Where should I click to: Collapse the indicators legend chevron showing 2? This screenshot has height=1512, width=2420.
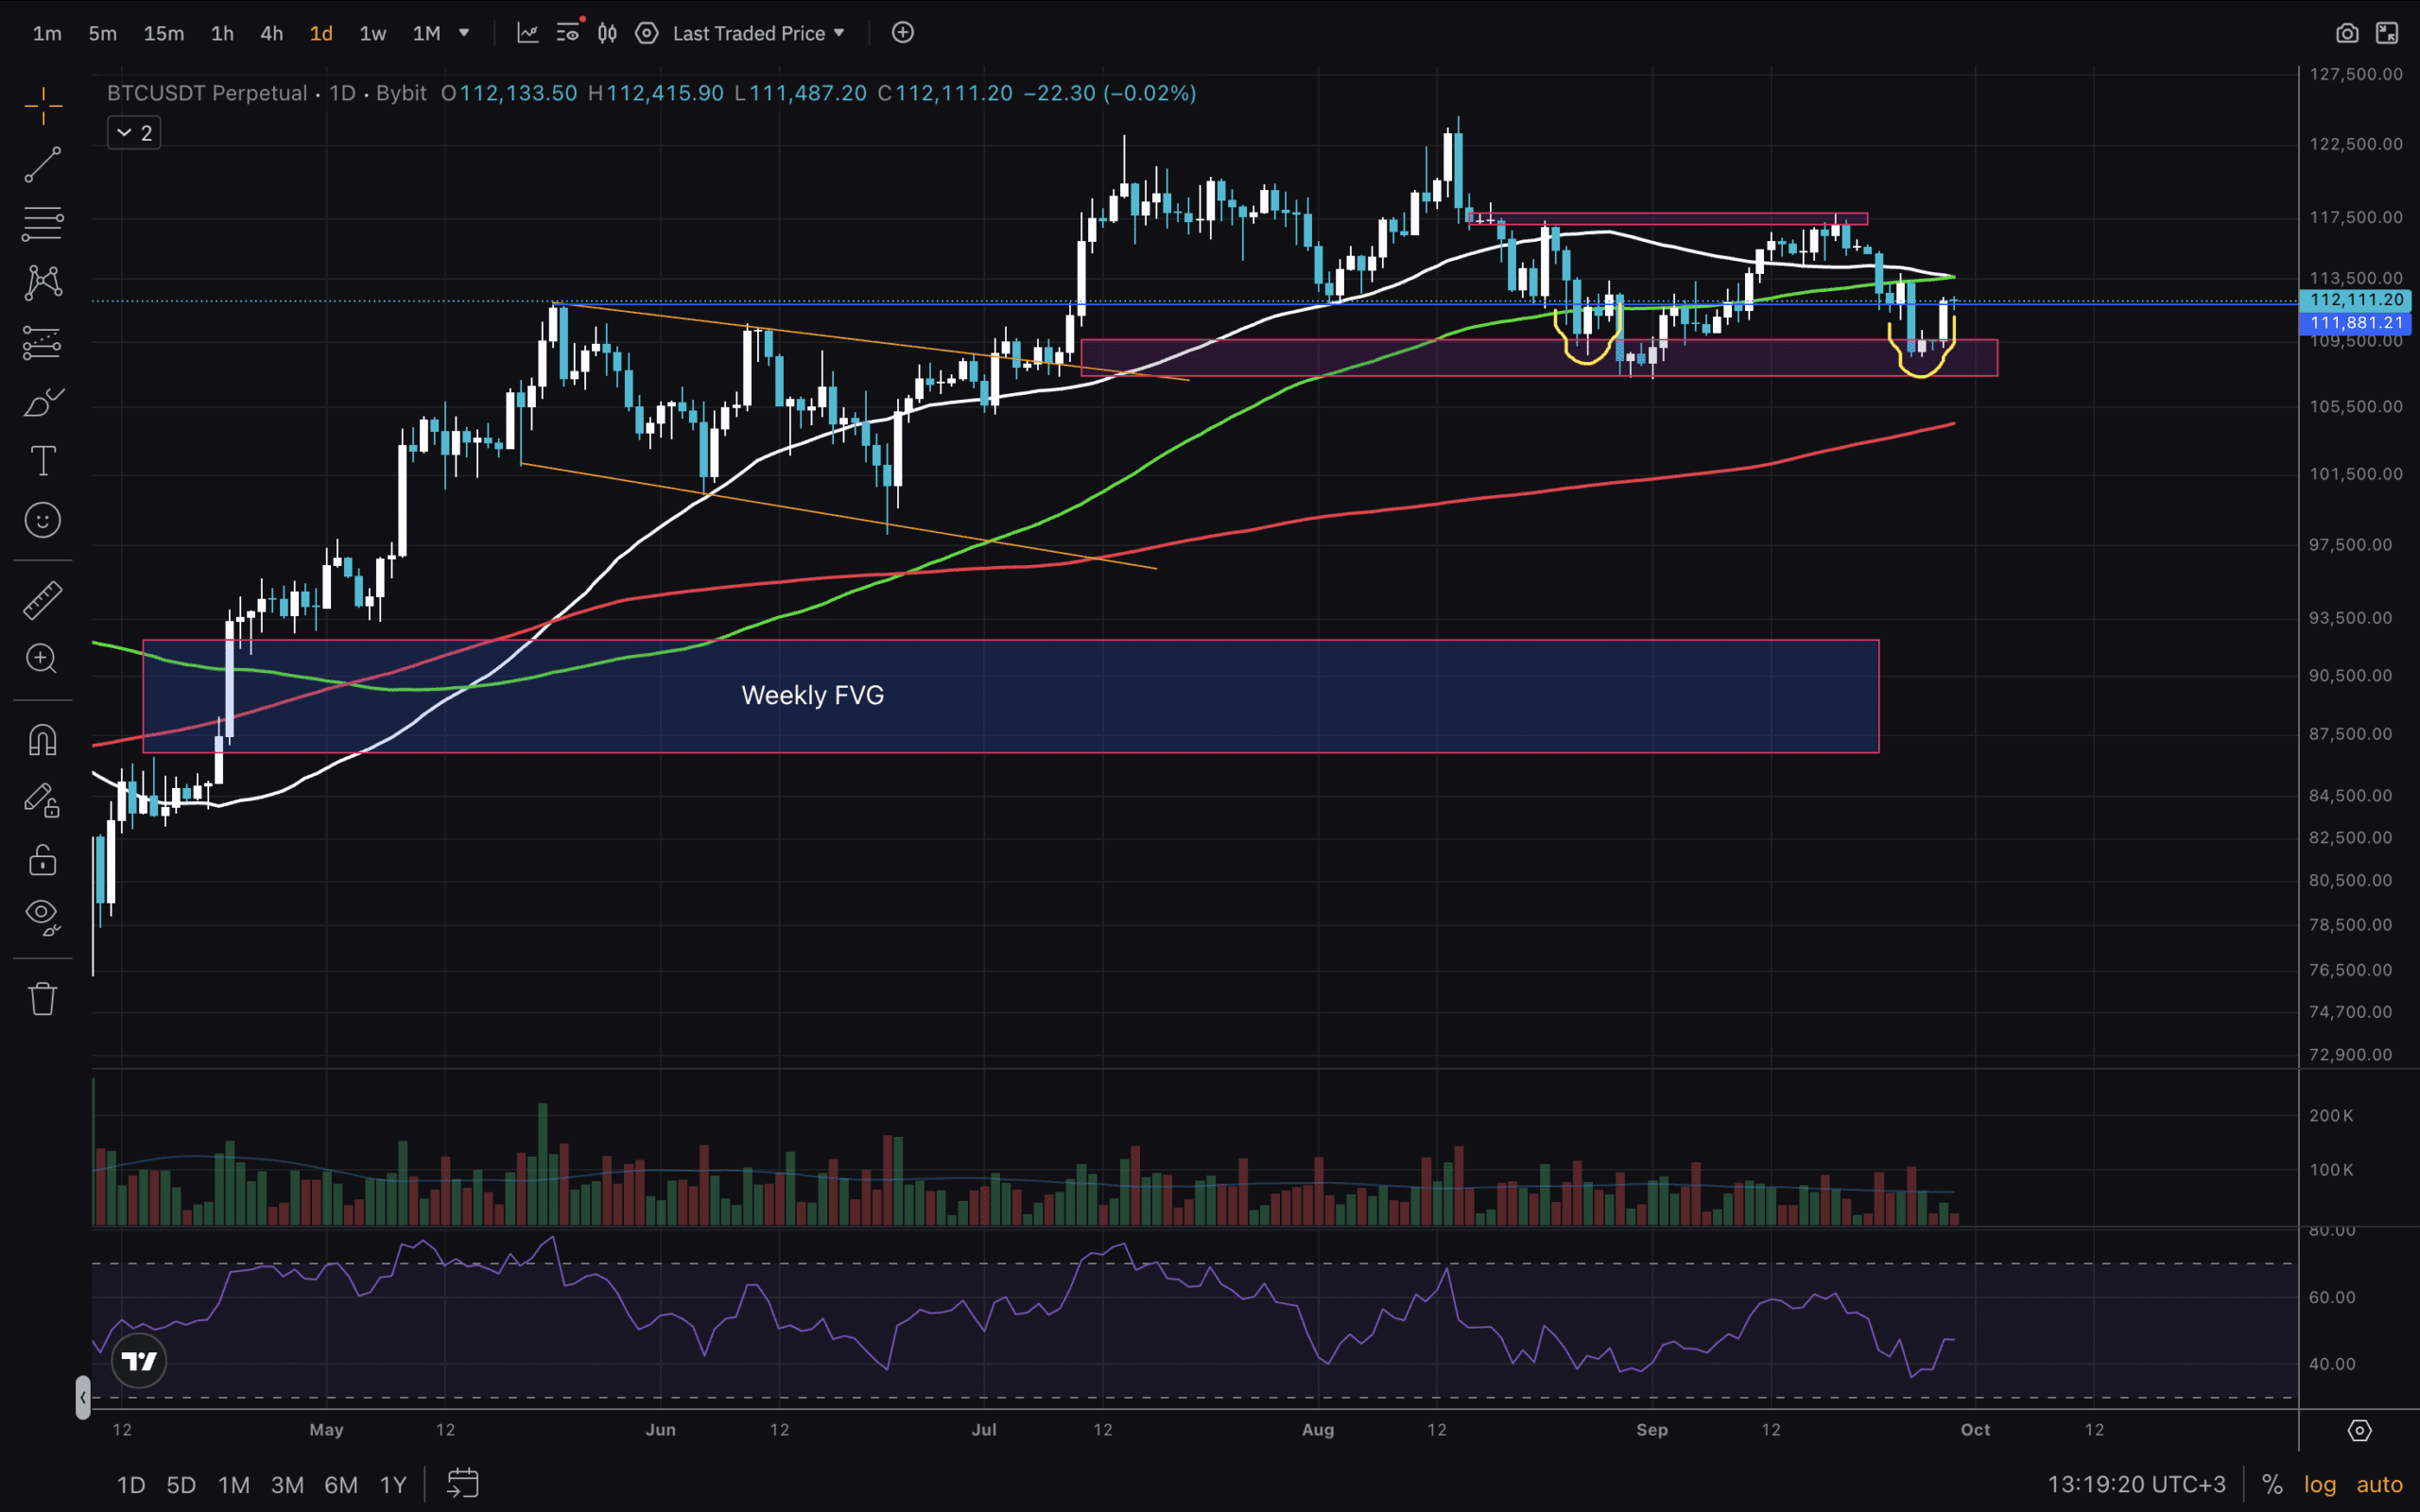133,132
